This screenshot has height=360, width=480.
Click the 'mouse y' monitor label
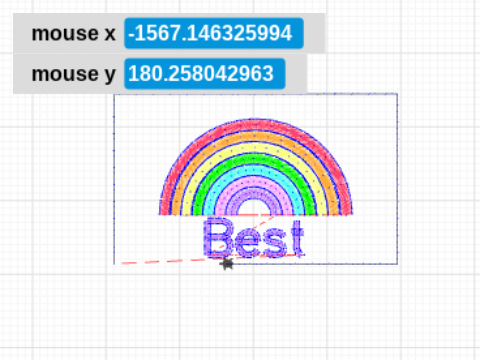(x=73, y=74)
